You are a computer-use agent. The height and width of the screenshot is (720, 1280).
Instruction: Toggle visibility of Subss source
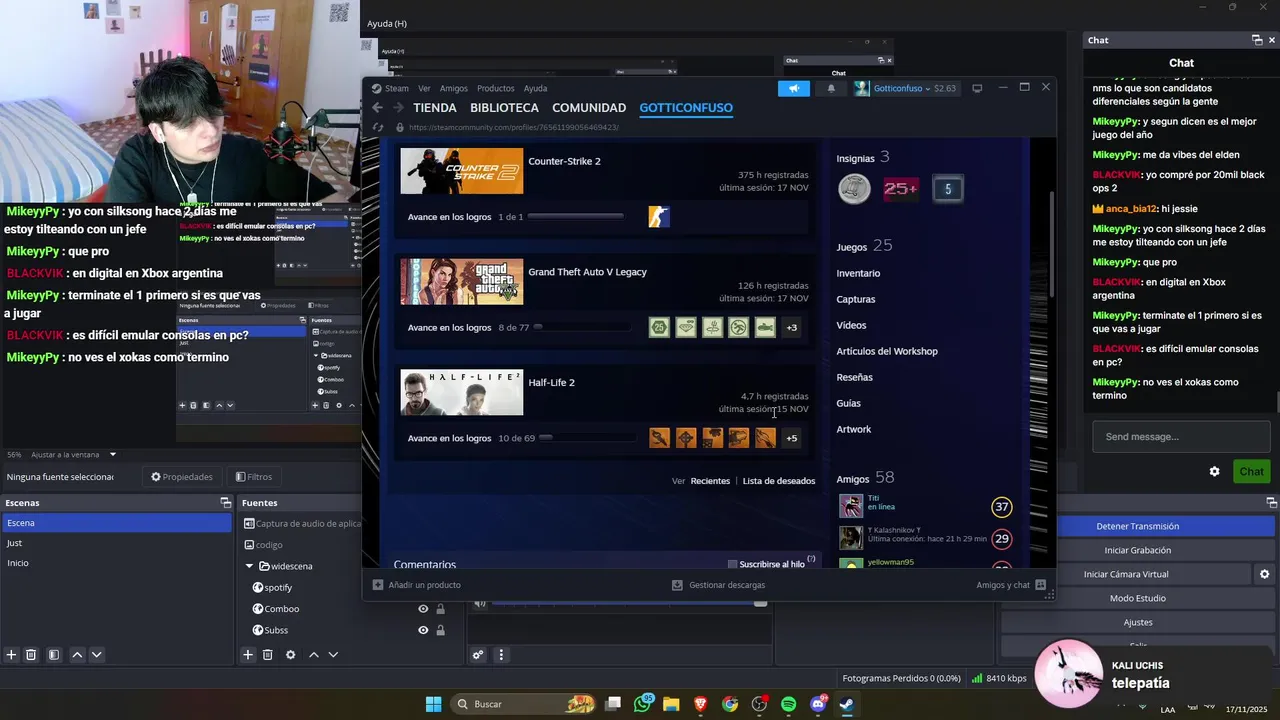423,630
